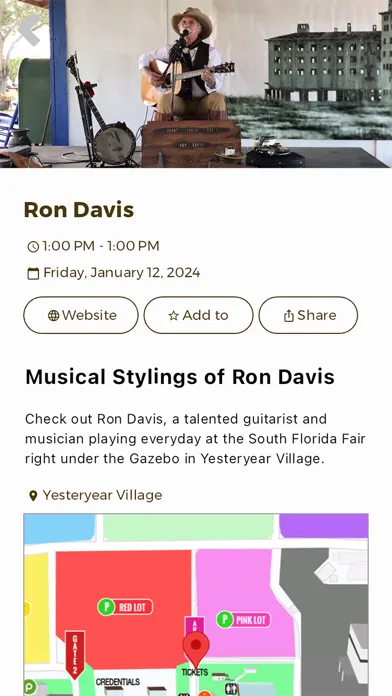Viewport: 392px width, 696px height.
Task: Tap the Friday, January 12, 2024 date
Action: point(122,273)
